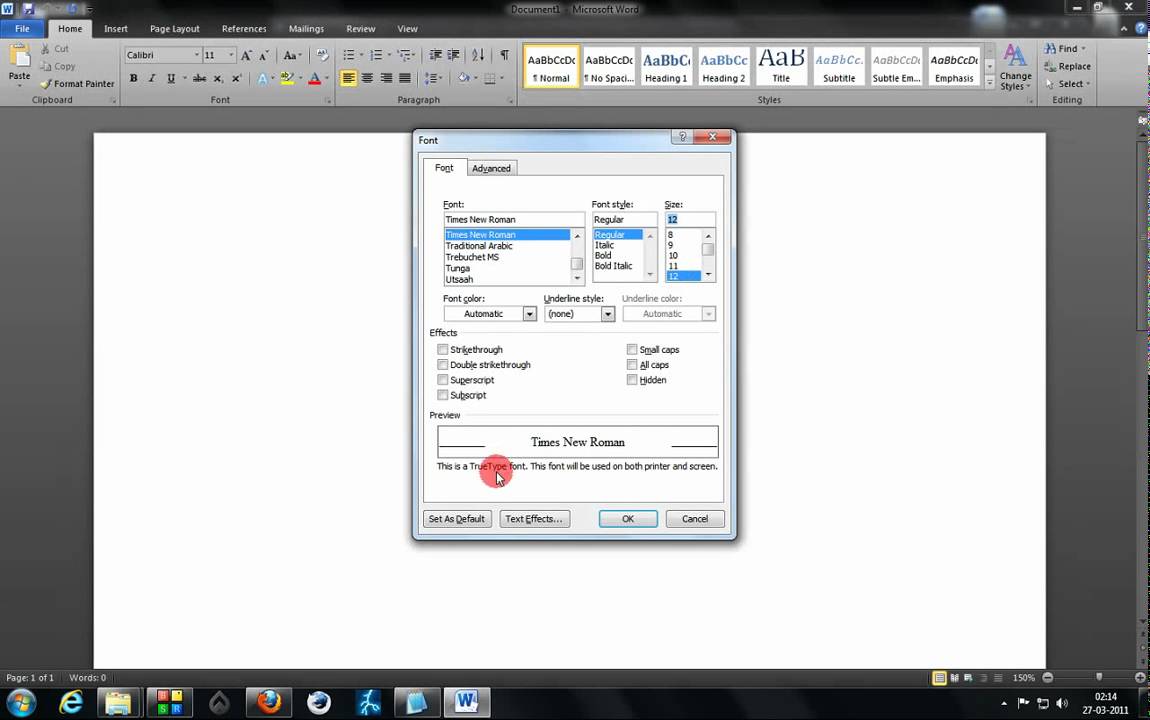Center align text
Image resolution: width=1150 pixels, height=720 pixels.
(367, 78)
